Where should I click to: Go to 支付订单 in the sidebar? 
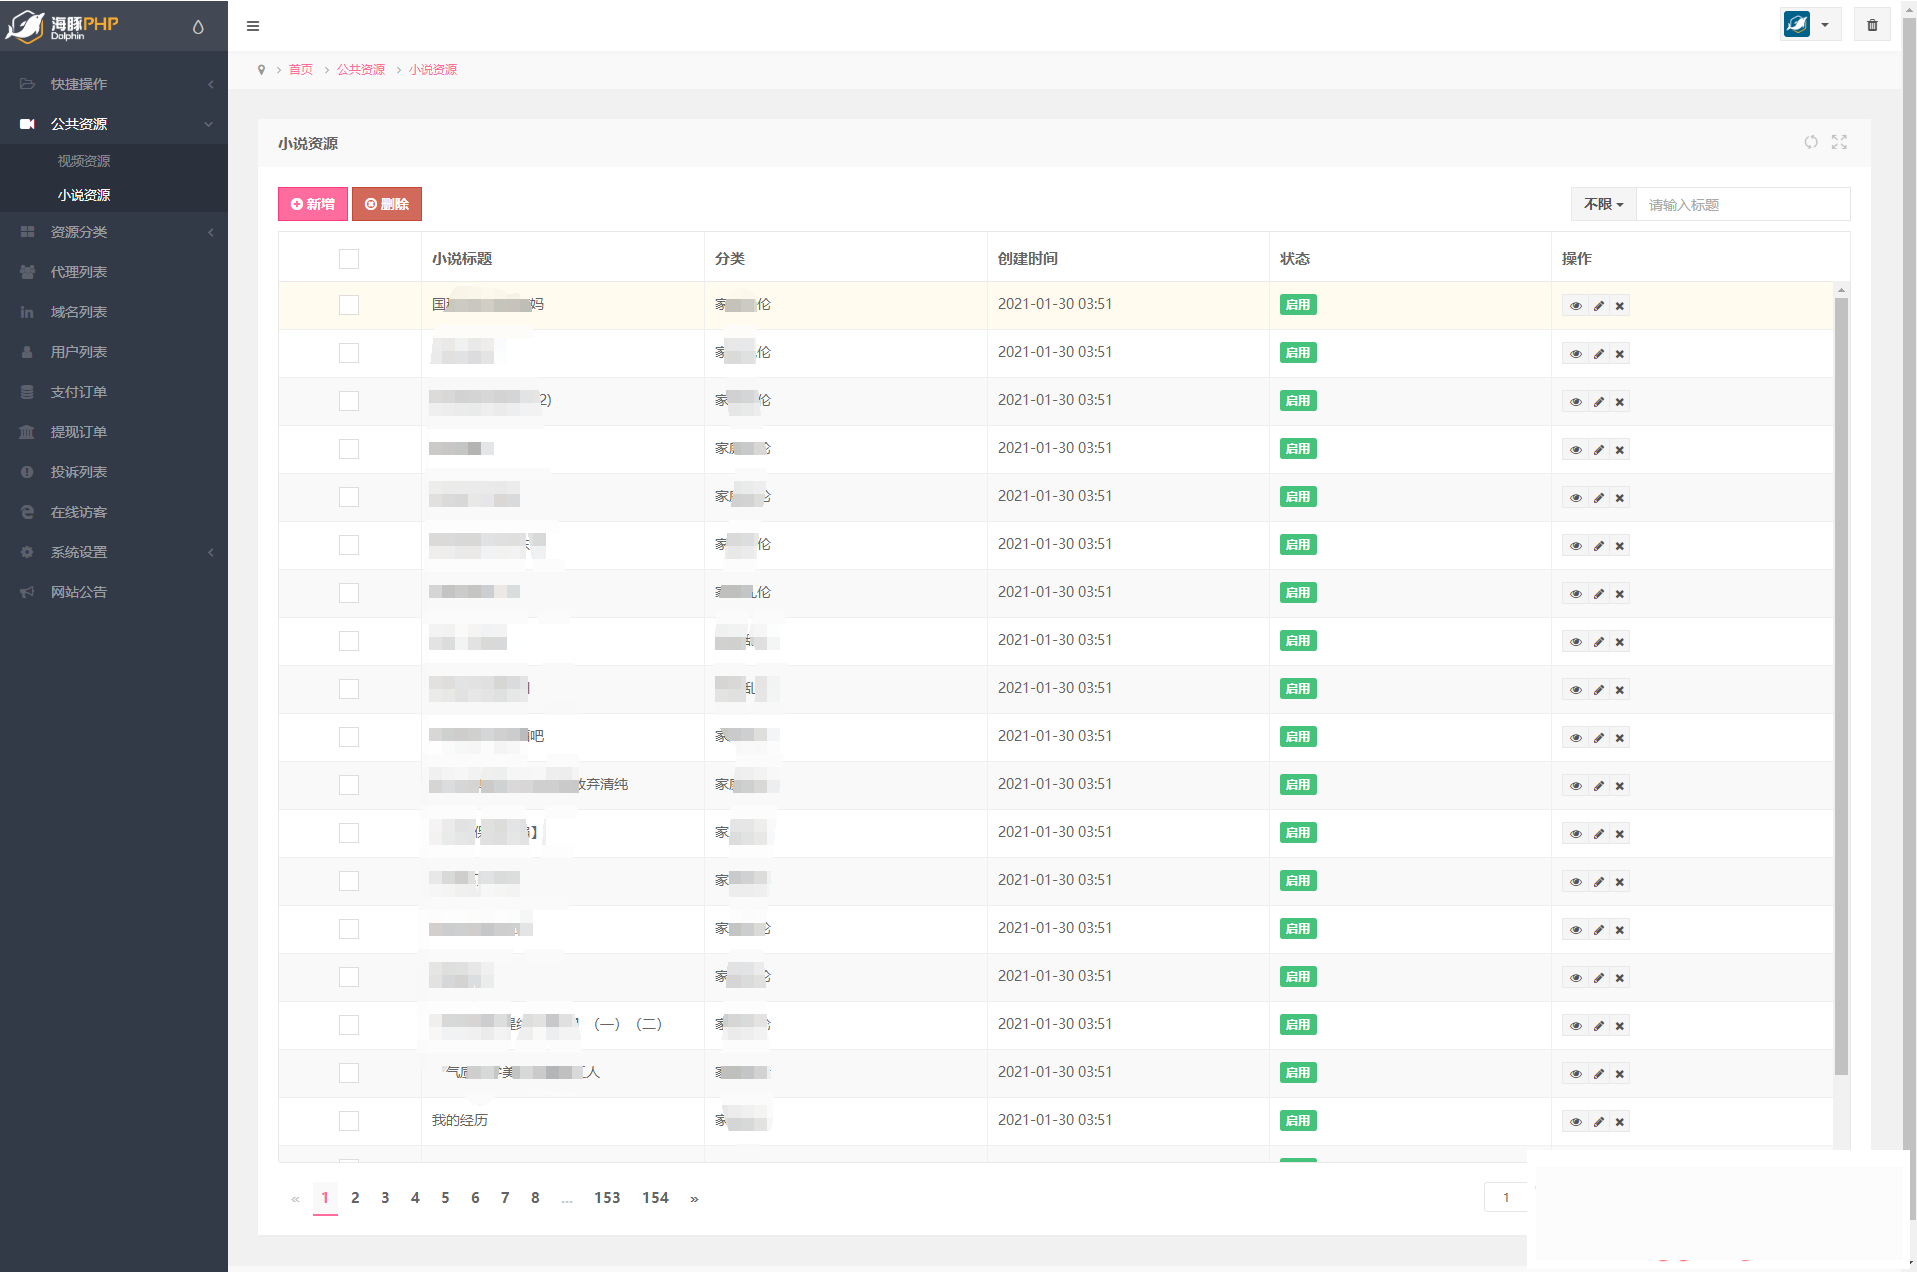(x=79, y=392)
